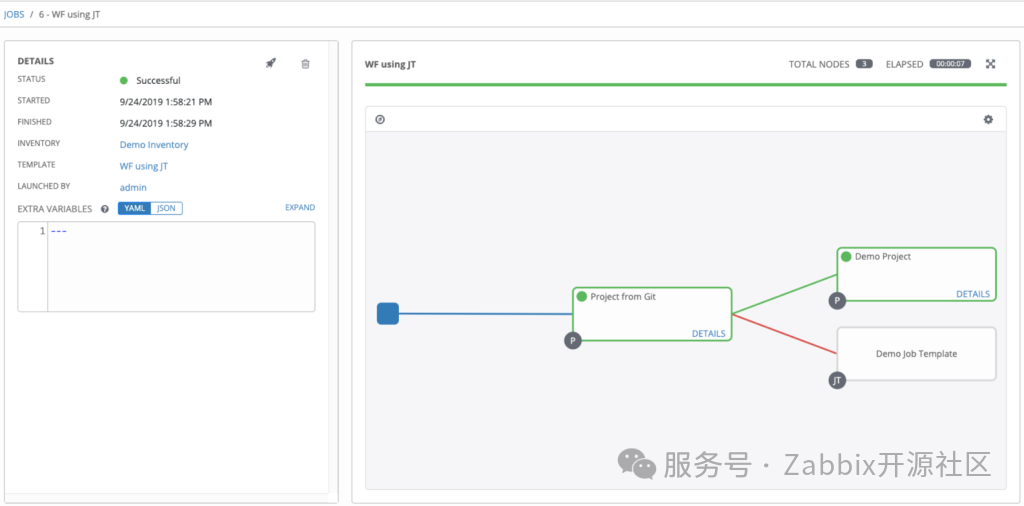Open the Demo Inventory link
Screen dimensions: 1024x506
click(154, 145)
